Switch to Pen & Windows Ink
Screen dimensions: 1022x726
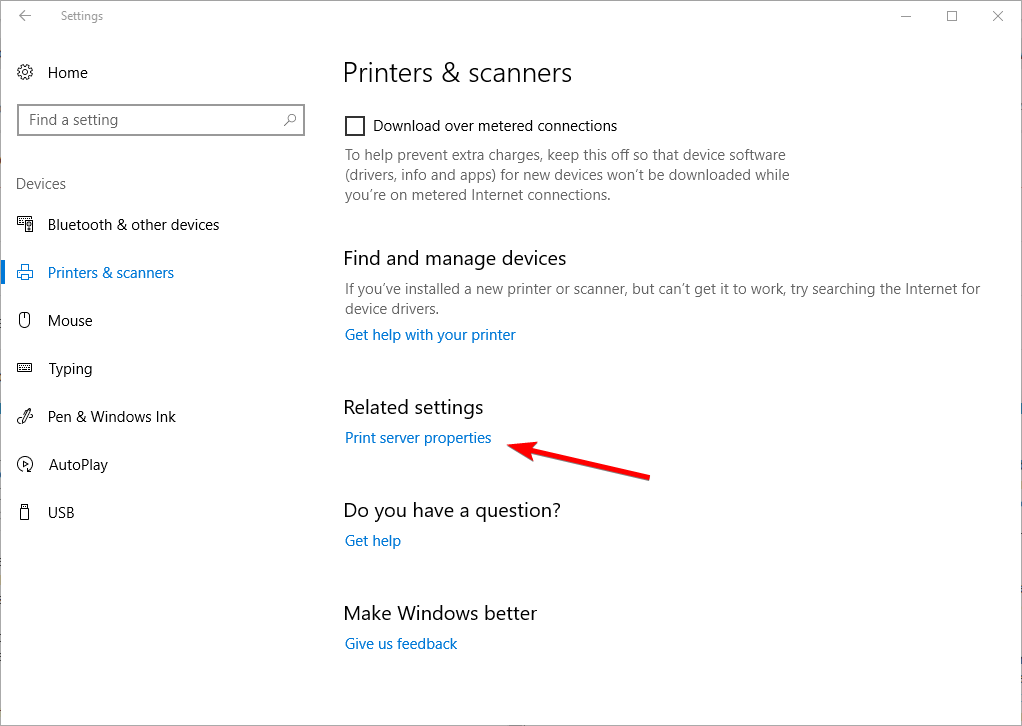click(111, 416)
